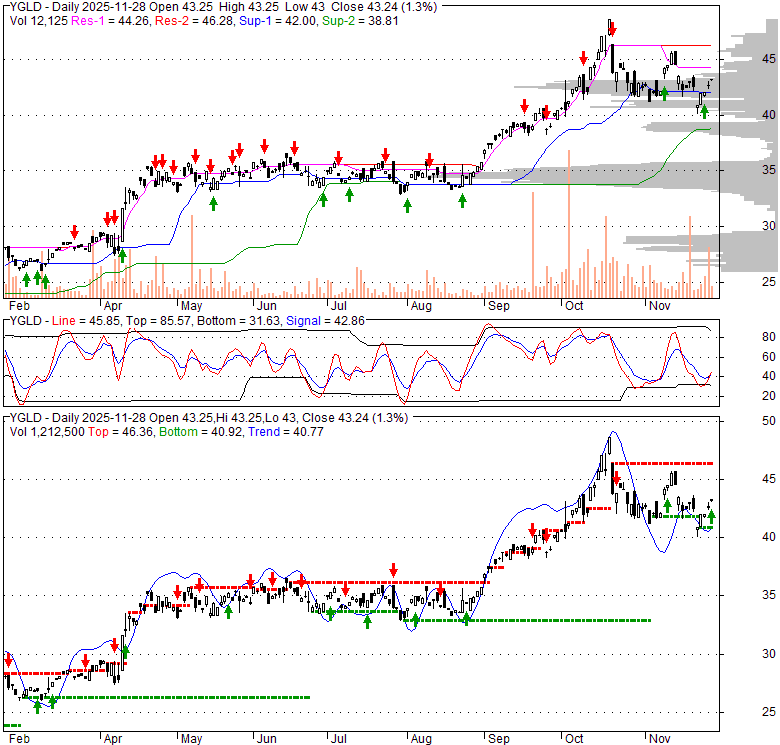Click the Sup-2 = 38.81 label

point(360,21)
